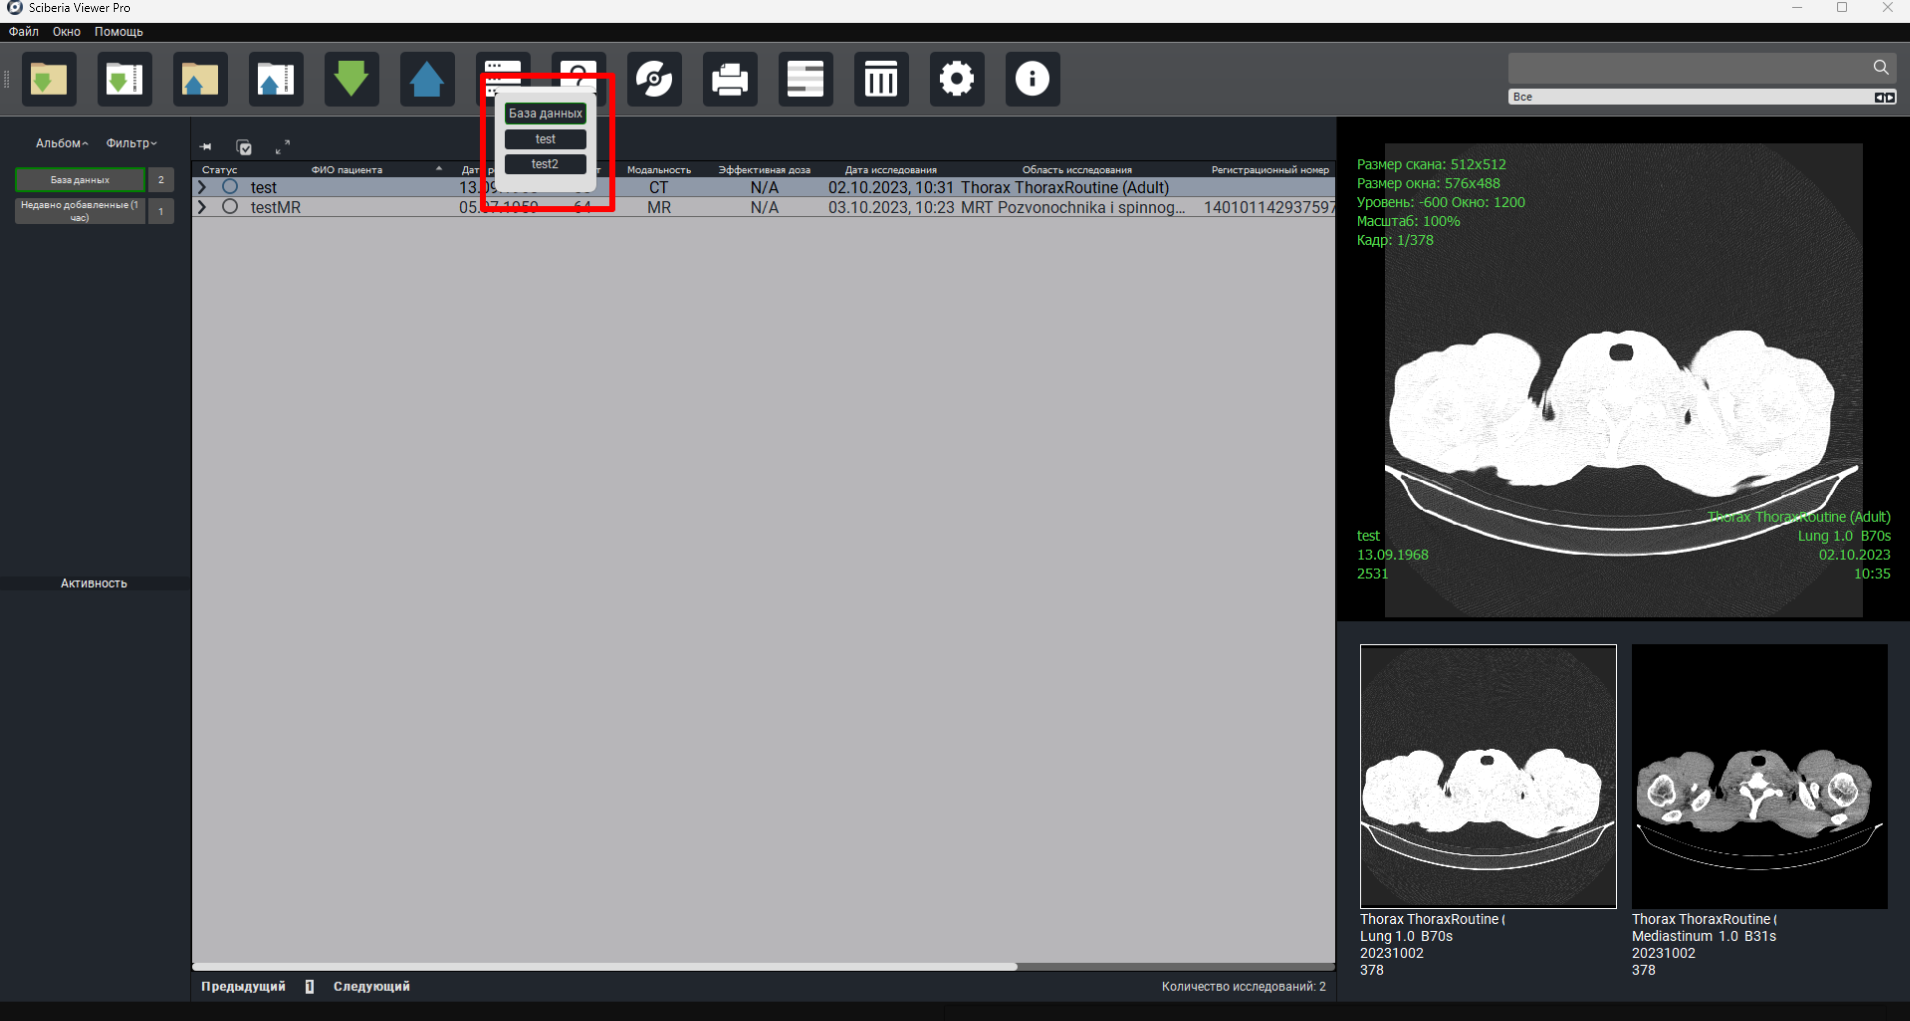This screenshot has height=1021, width=1910.
Task: Open the Файл menu
Action: (24, 32)
